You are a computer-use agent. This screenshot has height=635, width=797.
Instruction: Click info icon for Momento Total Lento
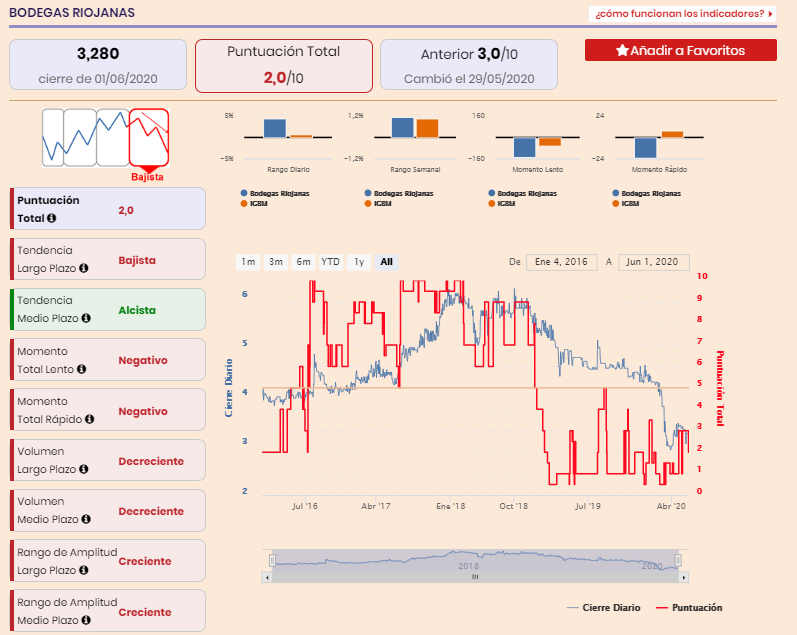click(81, 369)
